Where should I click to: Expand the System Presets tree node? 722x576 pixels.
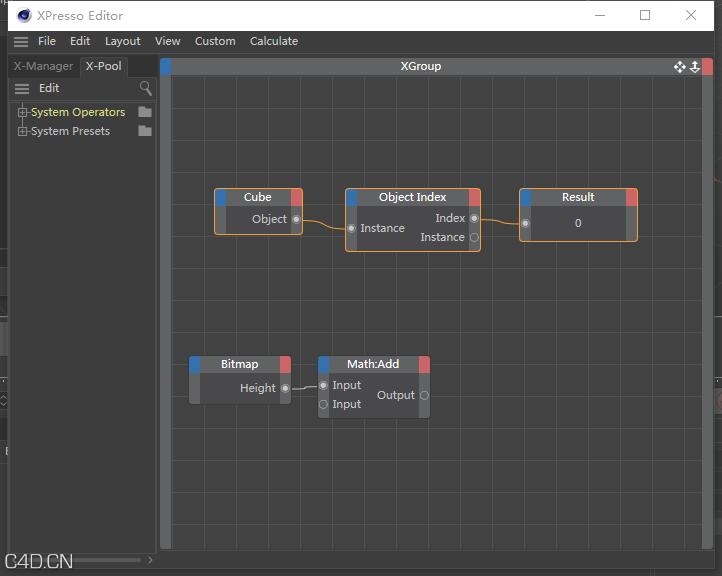(22, 131)
